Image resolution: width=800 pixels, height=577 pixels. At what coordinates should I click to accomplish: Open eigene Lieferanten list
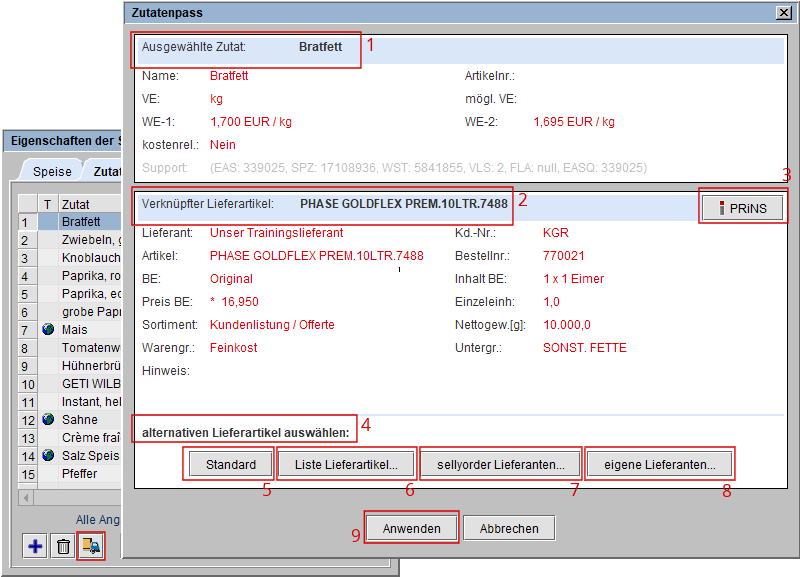[659, 464]
